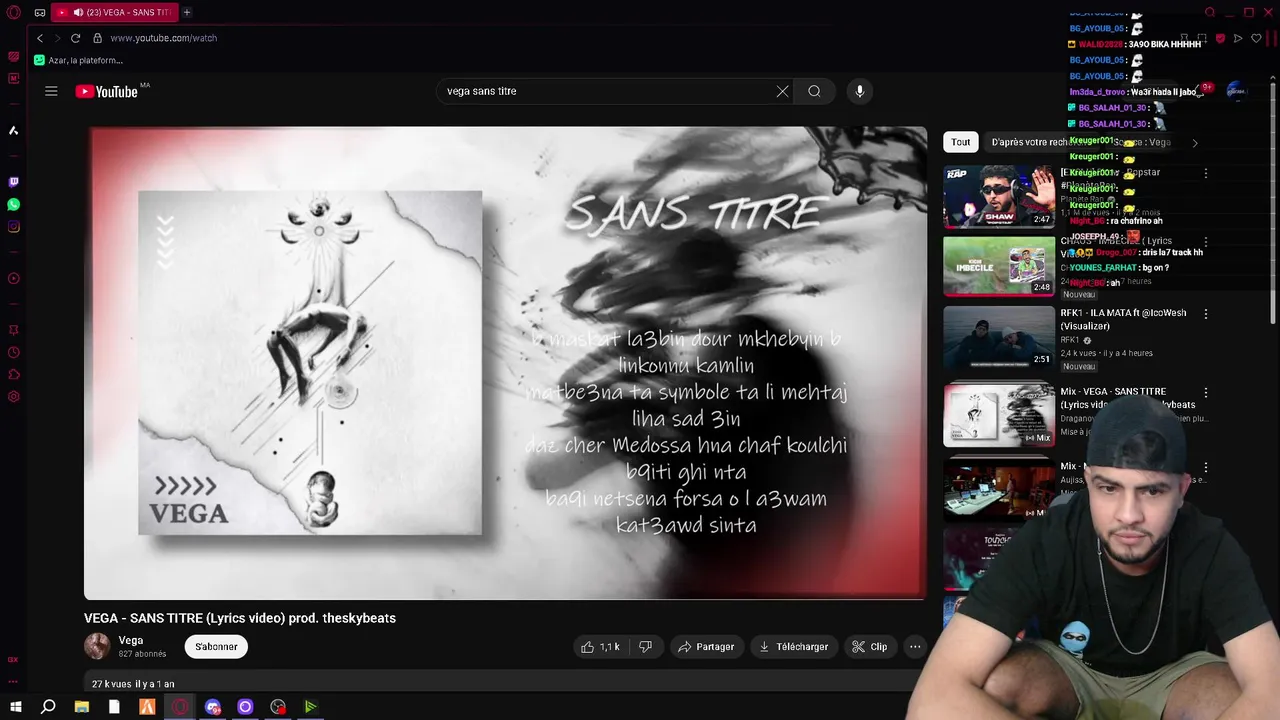Open Windows taskbar search
The height and width of the screenshot is (720, 1280).
click(x=48, y=707)
